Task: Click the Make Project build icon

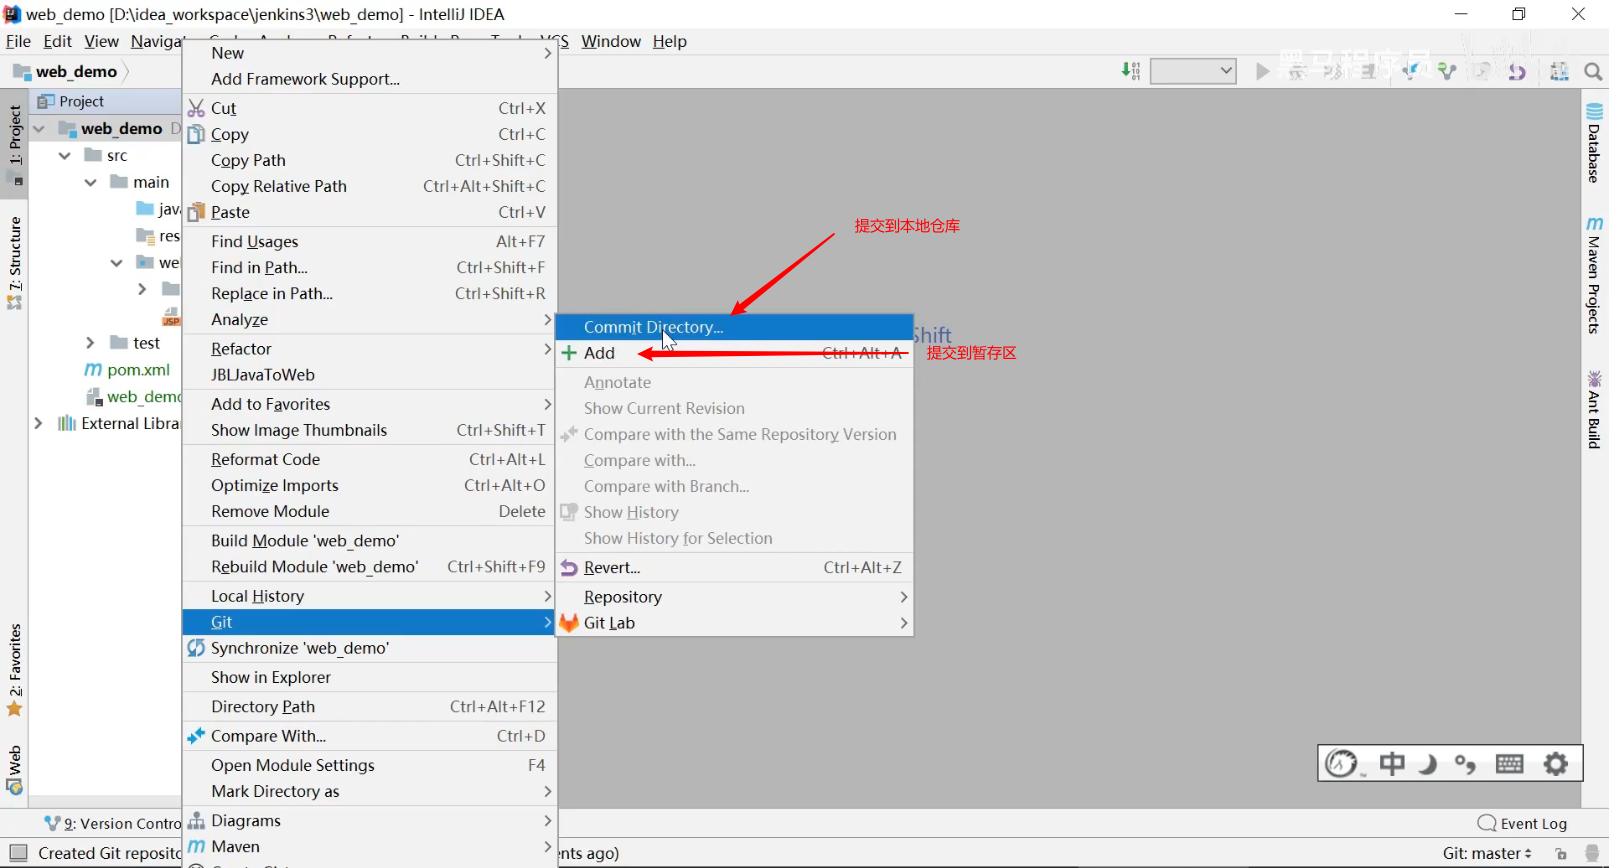Action: [1131, 71]
